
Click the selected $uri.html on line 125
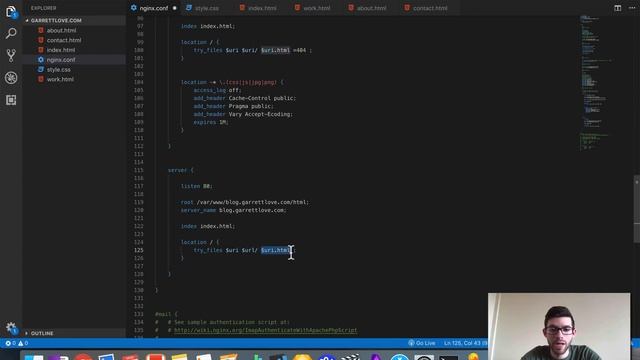tap(276, 250)
